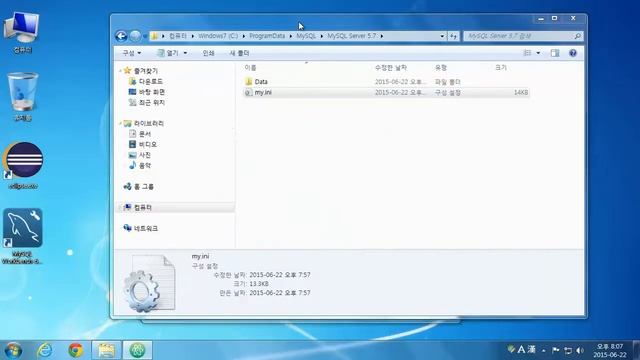Launch the MySQL Workbench desktop shortcut
The image size is (640, 360).
tap(22, 237)
